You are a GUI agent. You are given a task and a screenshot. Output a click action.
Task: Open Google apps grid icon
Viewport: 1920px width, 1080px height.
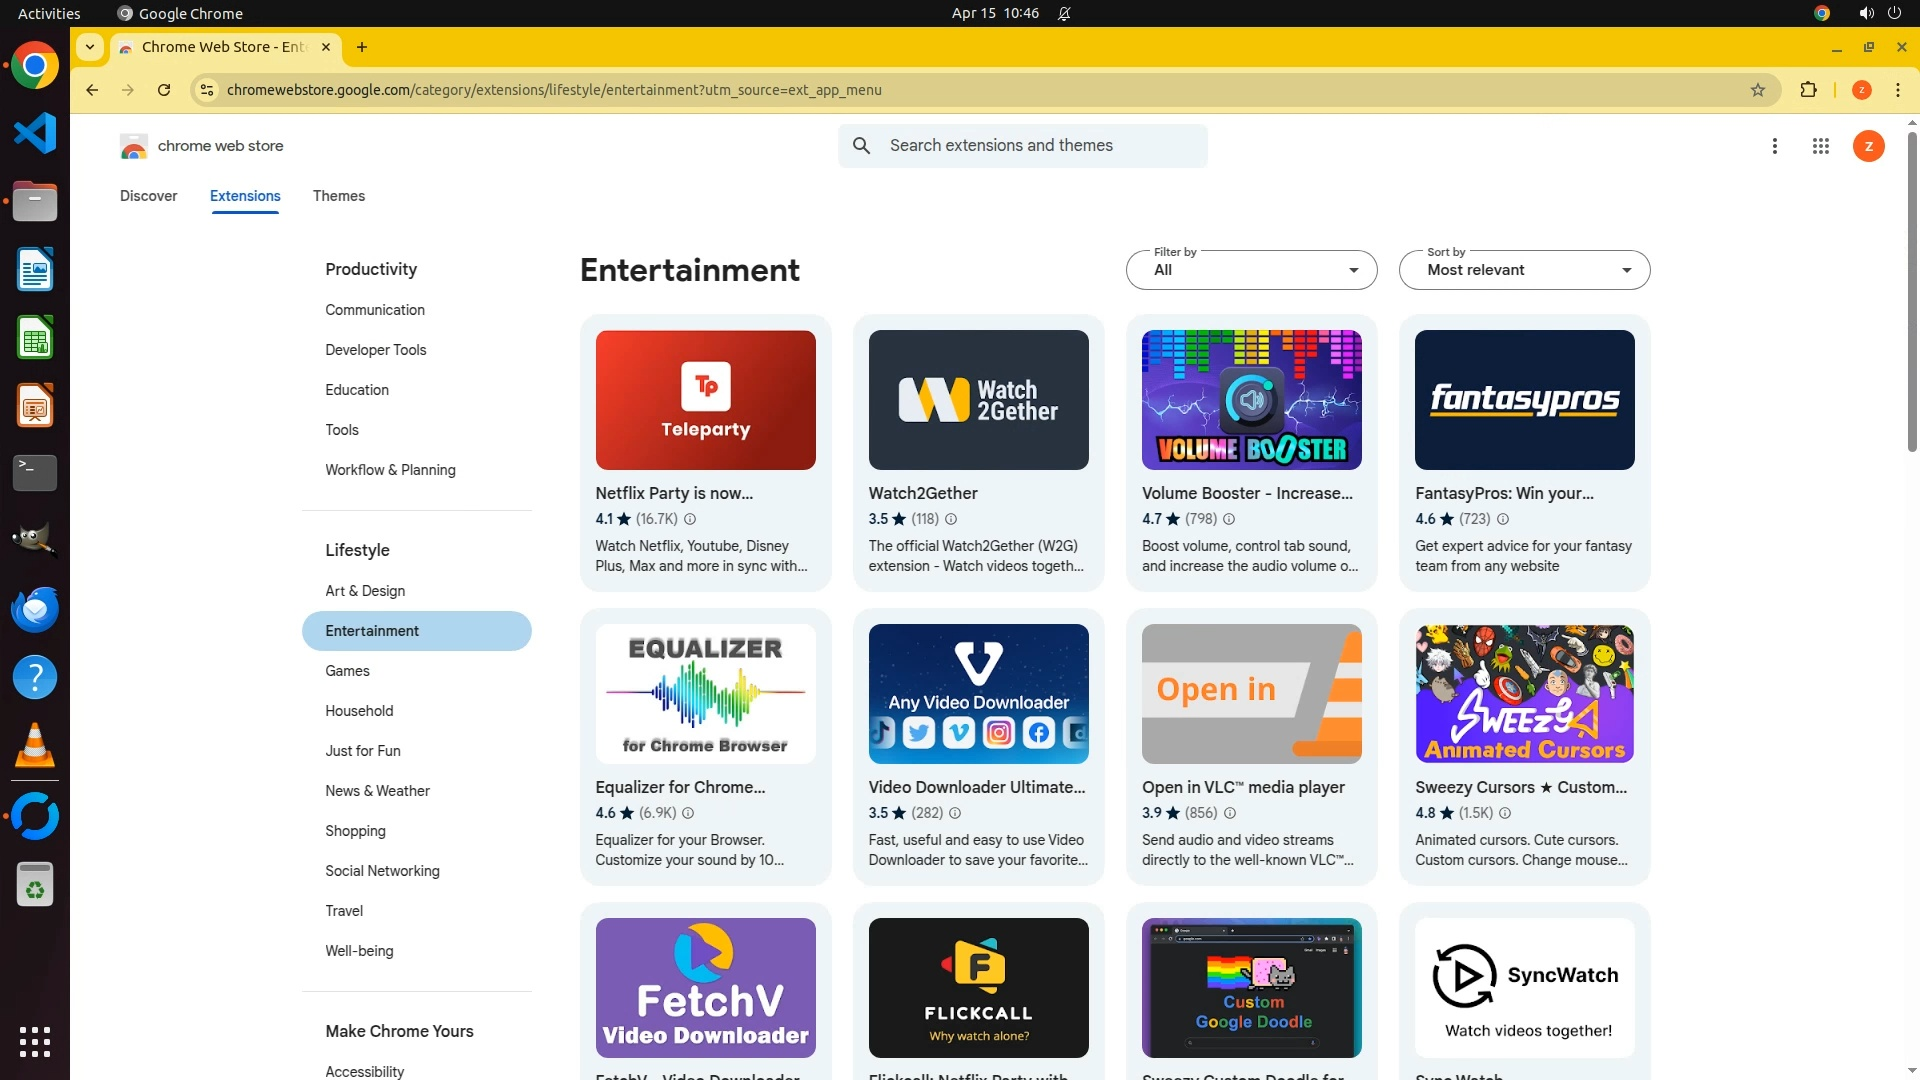pyautogui.click(x=1820, y=146)
